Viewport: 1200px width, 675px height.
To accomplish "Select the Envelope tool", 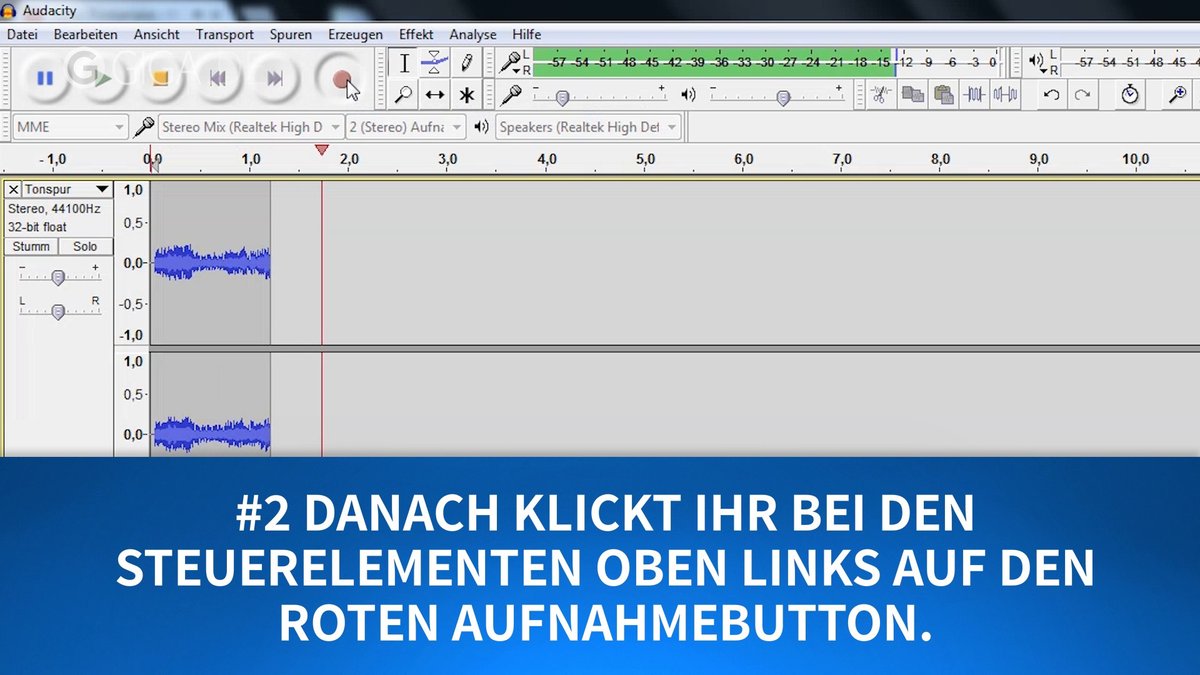I will click(434, 62).
